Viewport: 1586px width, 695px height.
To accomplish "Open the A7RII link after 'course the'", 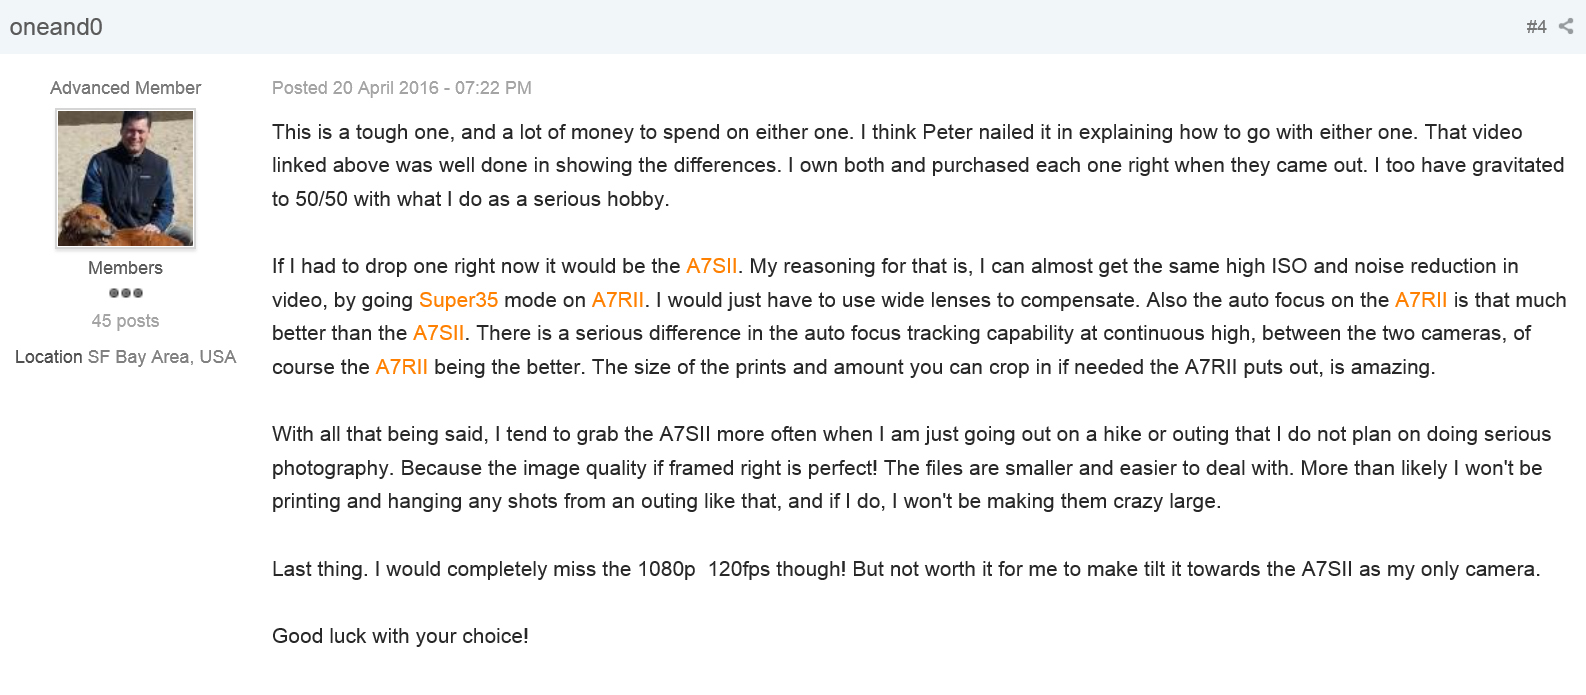I will (x=401, y=367).
